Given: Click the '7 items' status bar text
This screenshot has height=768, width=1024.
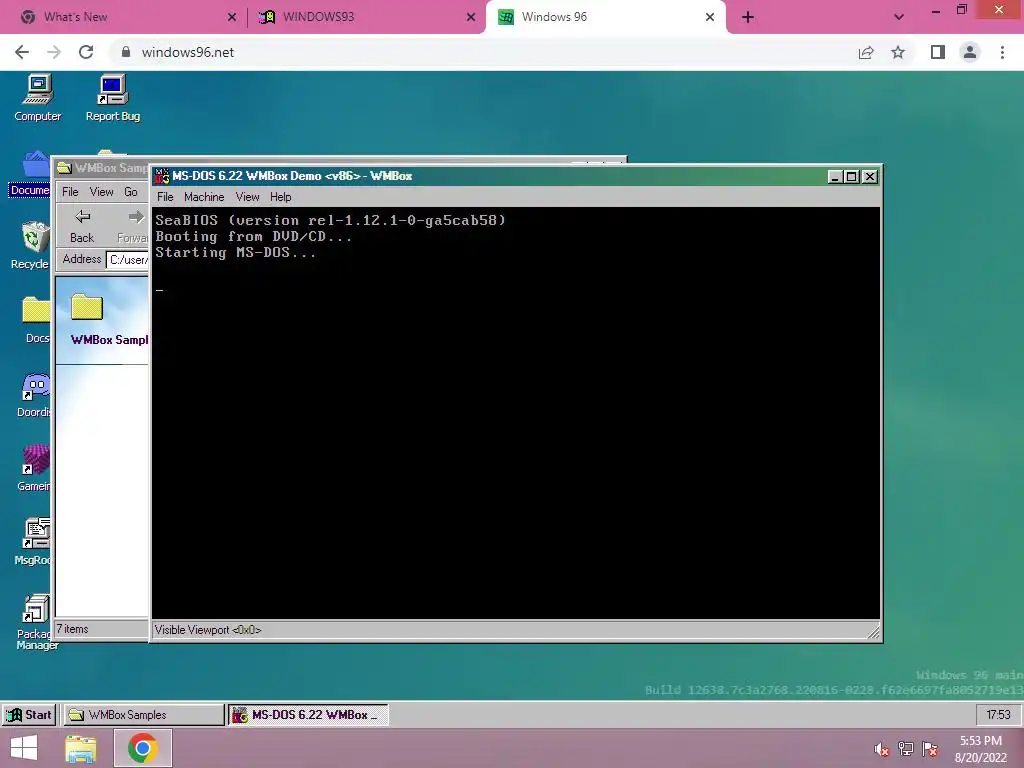Looking at the screenshot, I should 72,629.
